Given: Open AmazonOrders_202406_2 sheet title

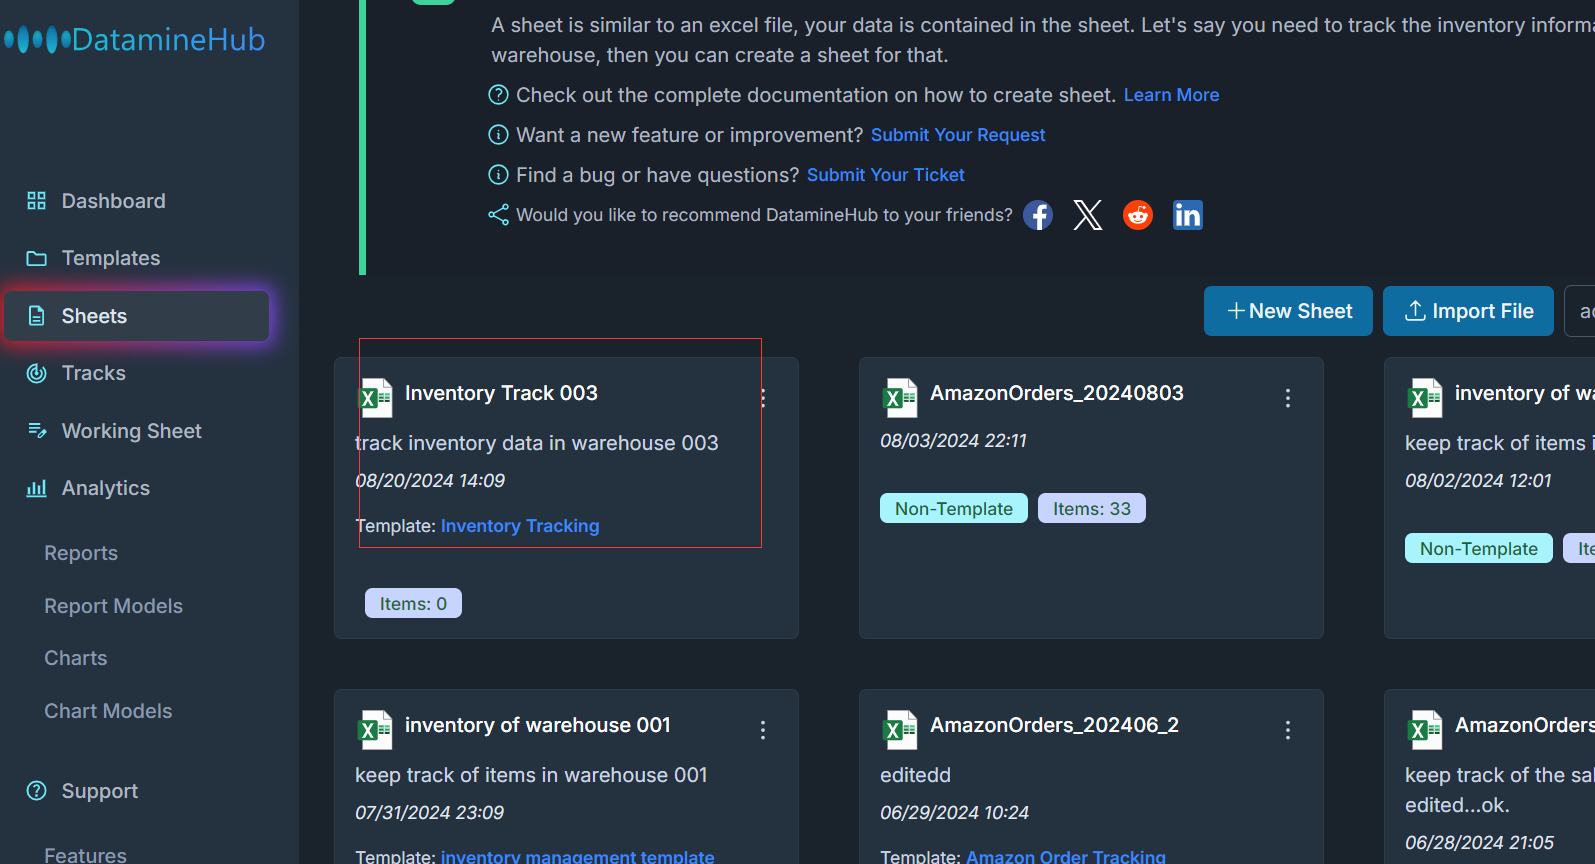Looking at the screenshot, I should coord(1054,725).
